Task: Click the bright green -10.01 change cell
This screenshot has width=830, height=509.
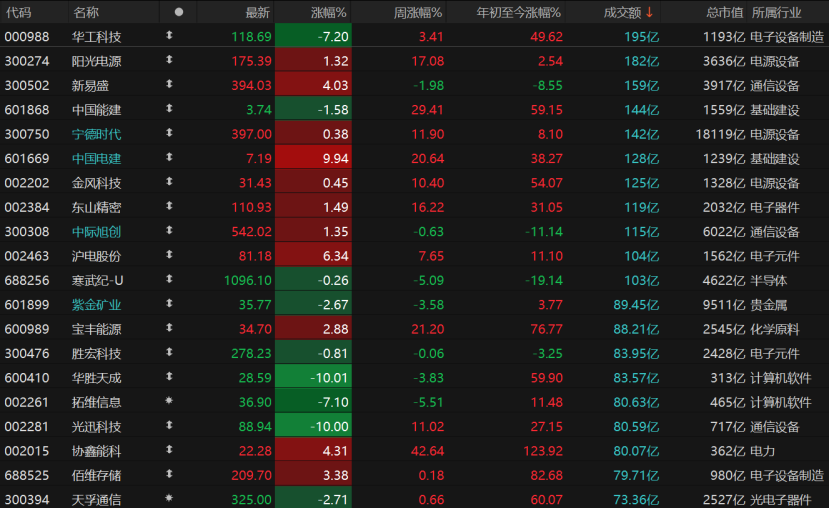Action: 312,378
